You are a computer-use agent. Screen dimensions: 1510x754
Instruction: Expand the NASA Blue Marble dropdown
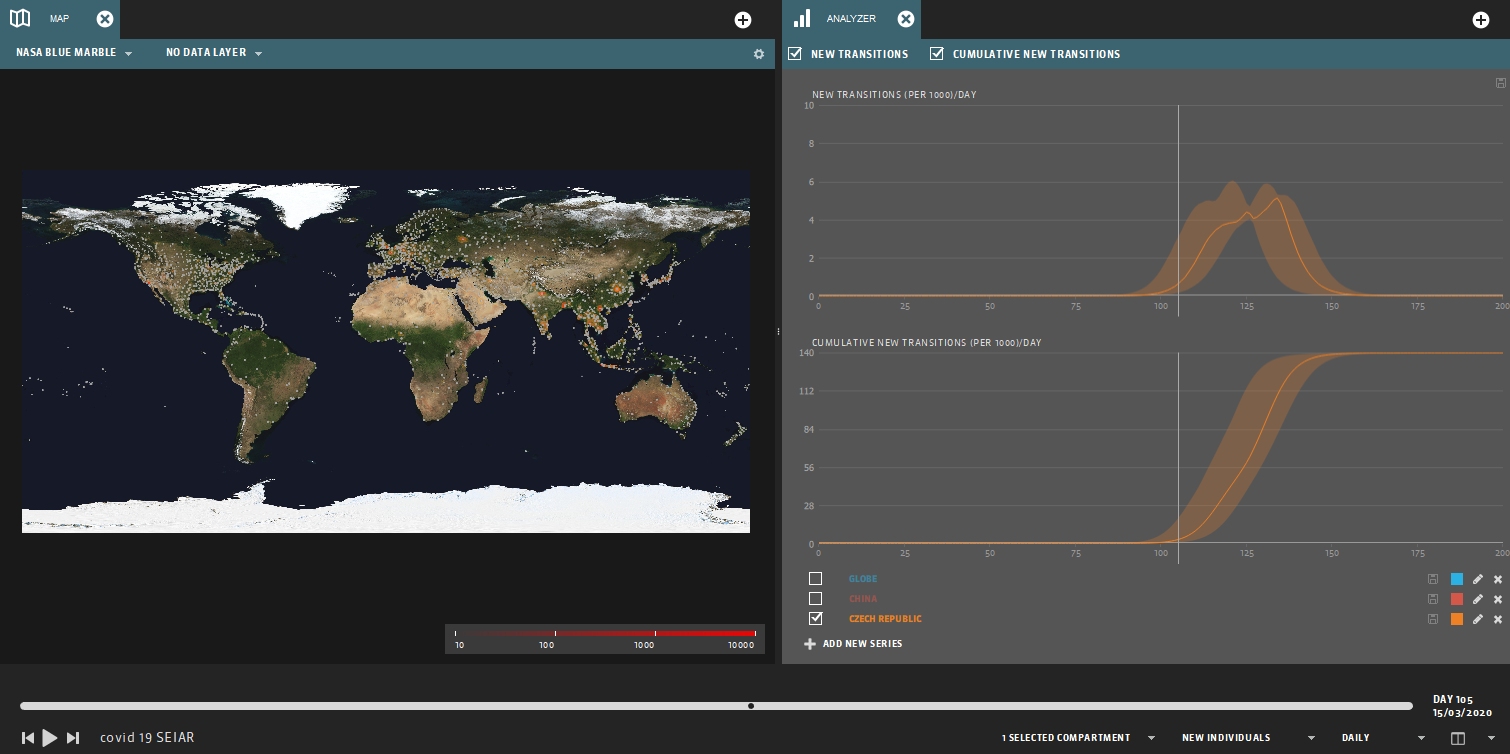[x=74, y=53]
